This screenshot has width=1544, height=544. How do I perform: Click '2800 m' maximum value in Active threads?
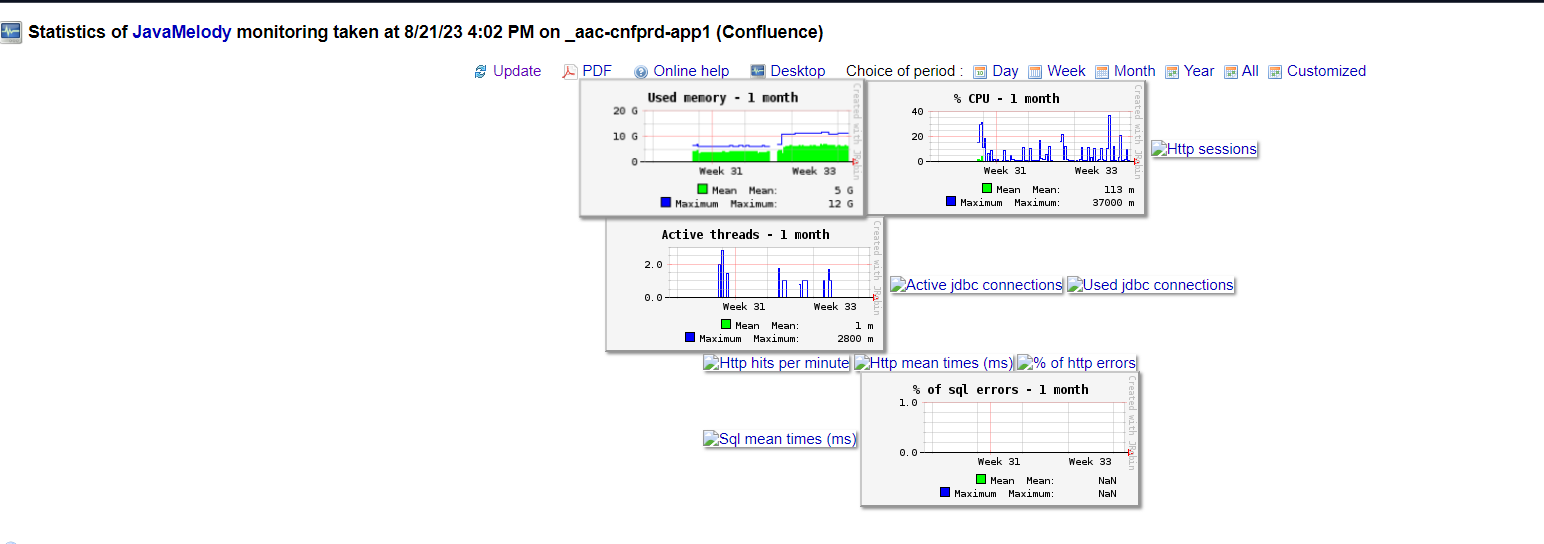click(x=853, y=339)
